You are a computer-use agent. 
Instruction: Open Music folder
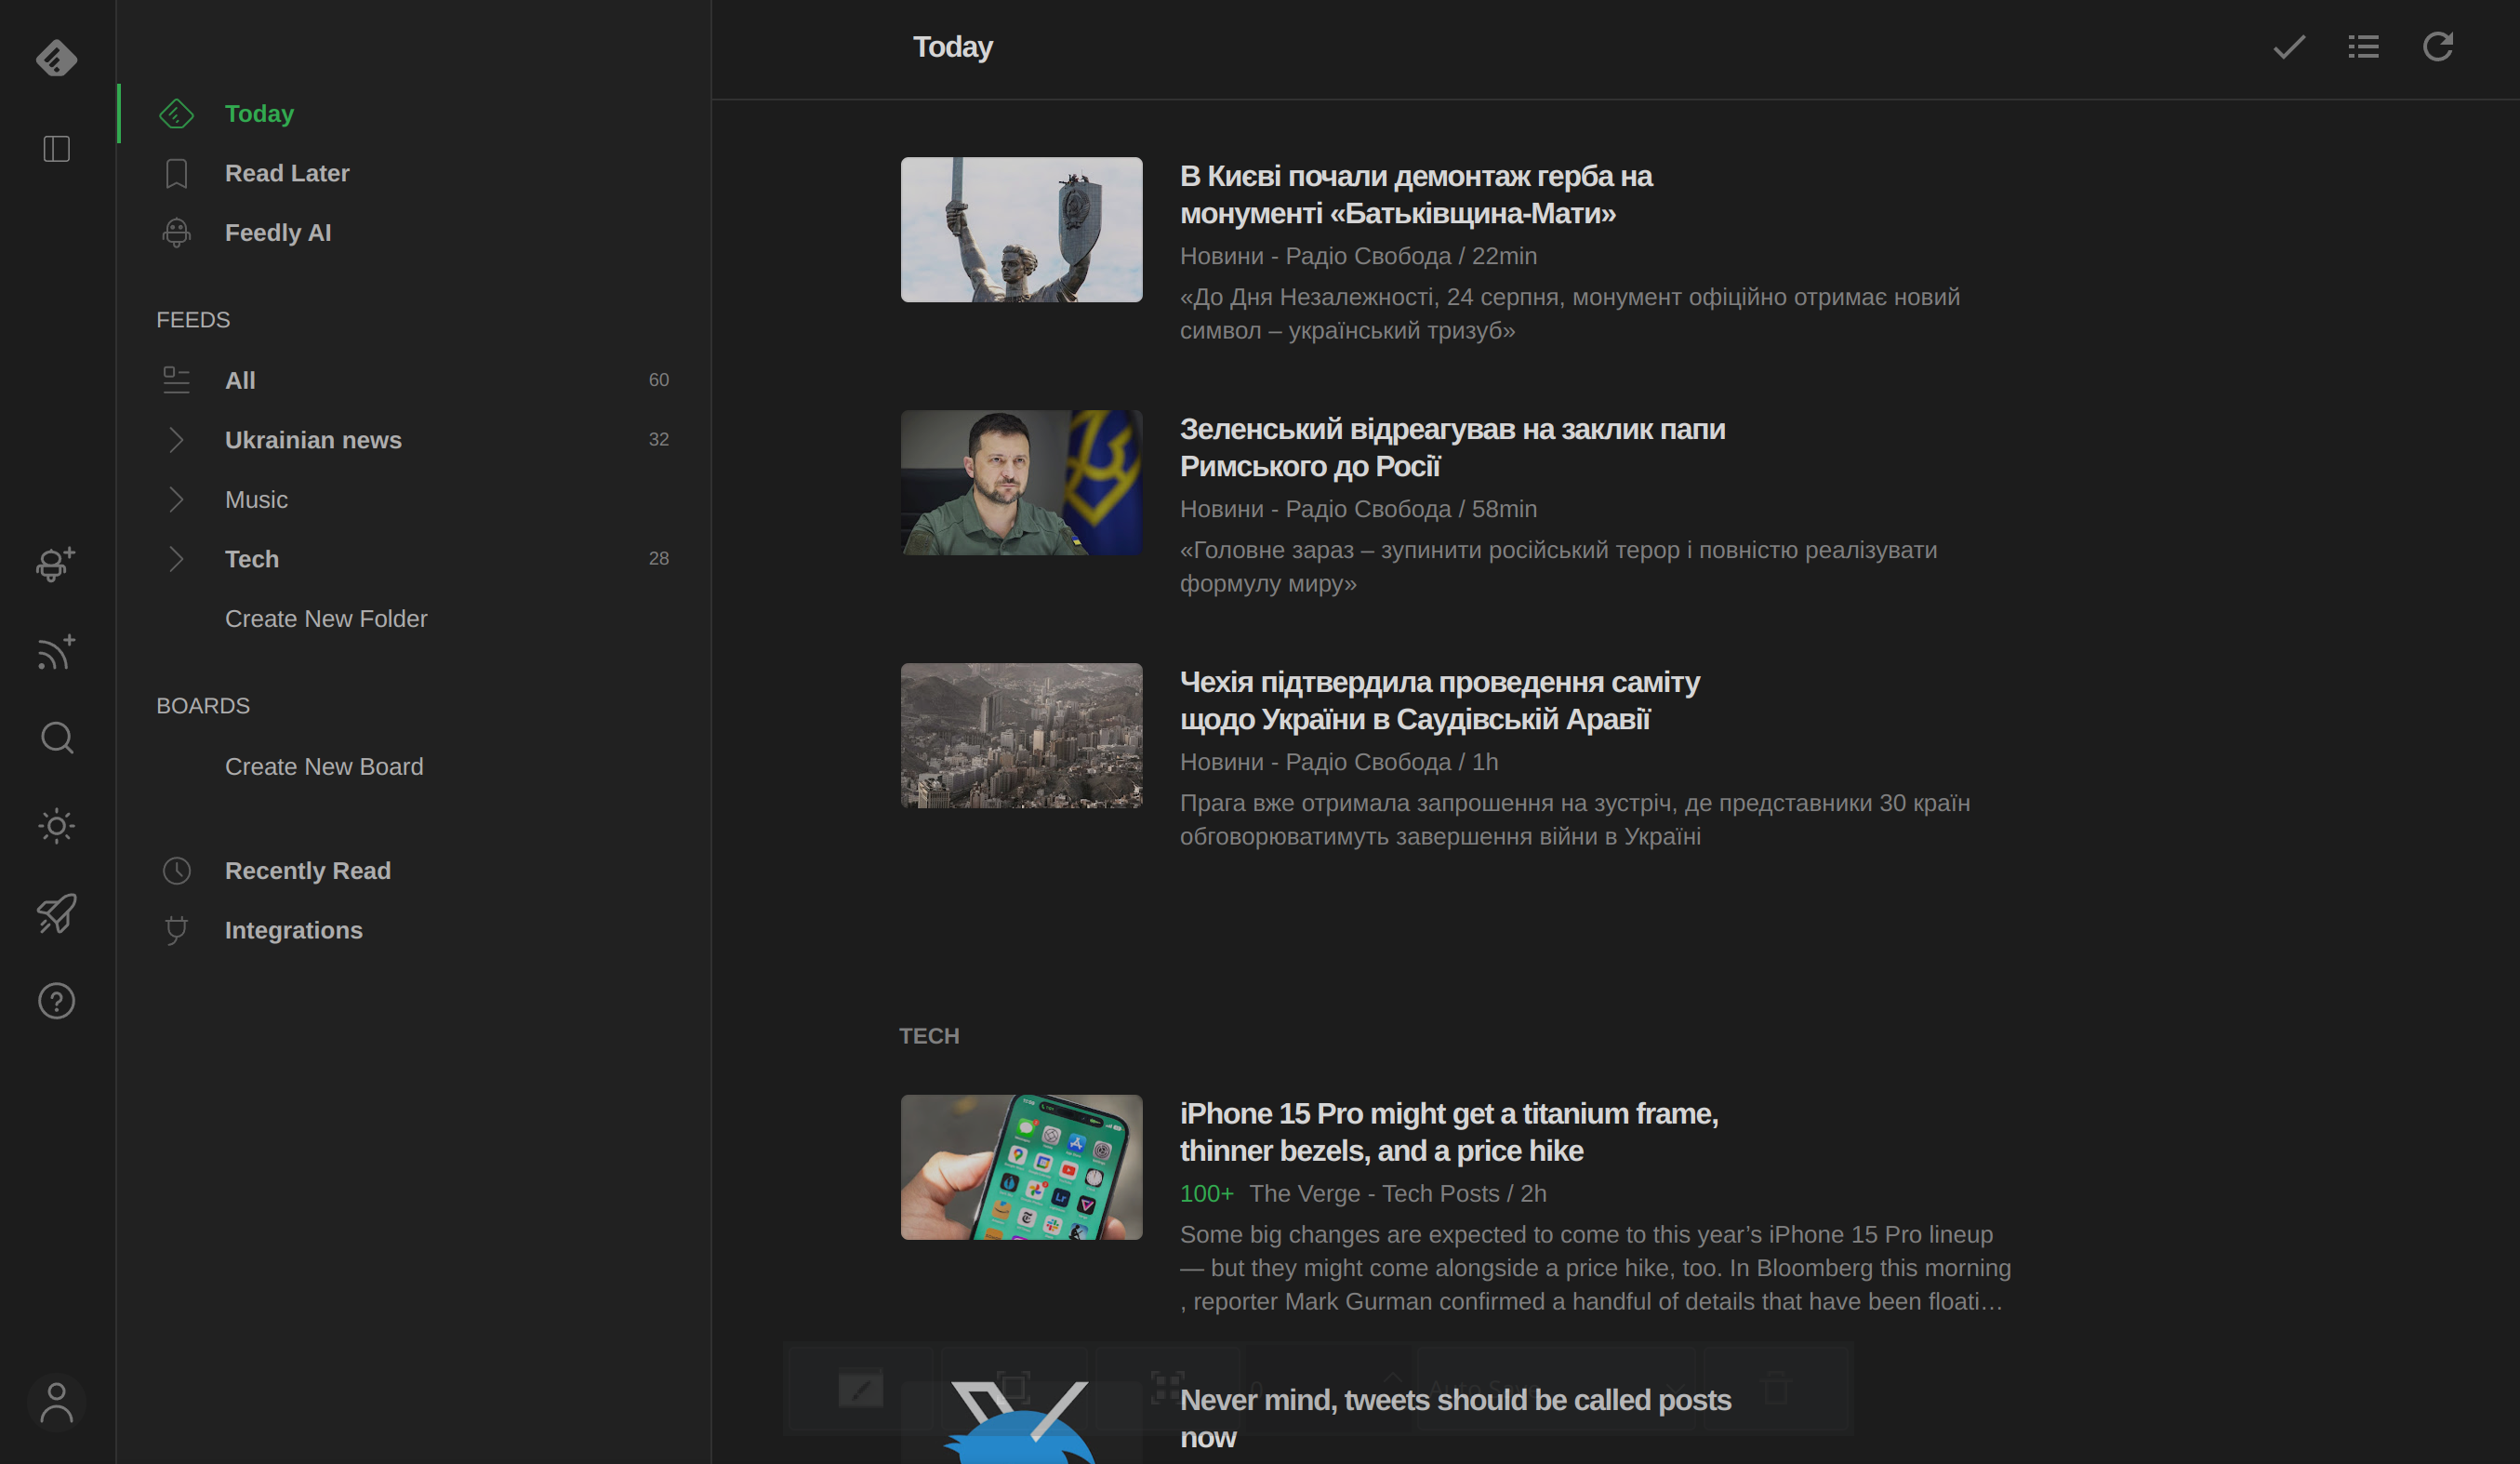pyautogui.click(x=256, y=499)
